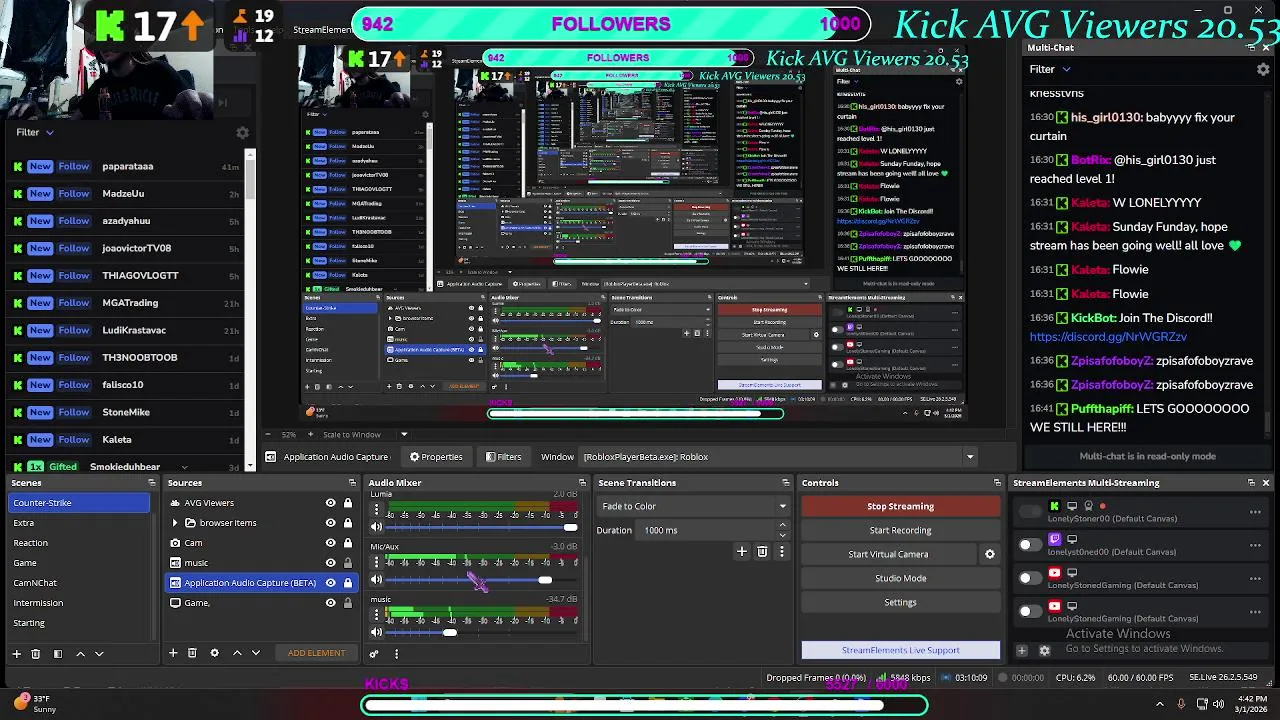Mute the Mic/Aux audio channel
The image size is (1280, 720).
pyautogui.click(x=377, y=580)
